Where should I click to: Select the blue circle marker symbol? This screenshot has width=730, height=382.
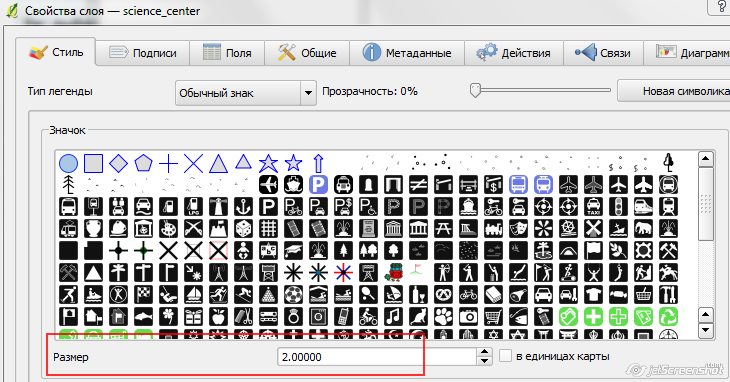click(68, 163)
